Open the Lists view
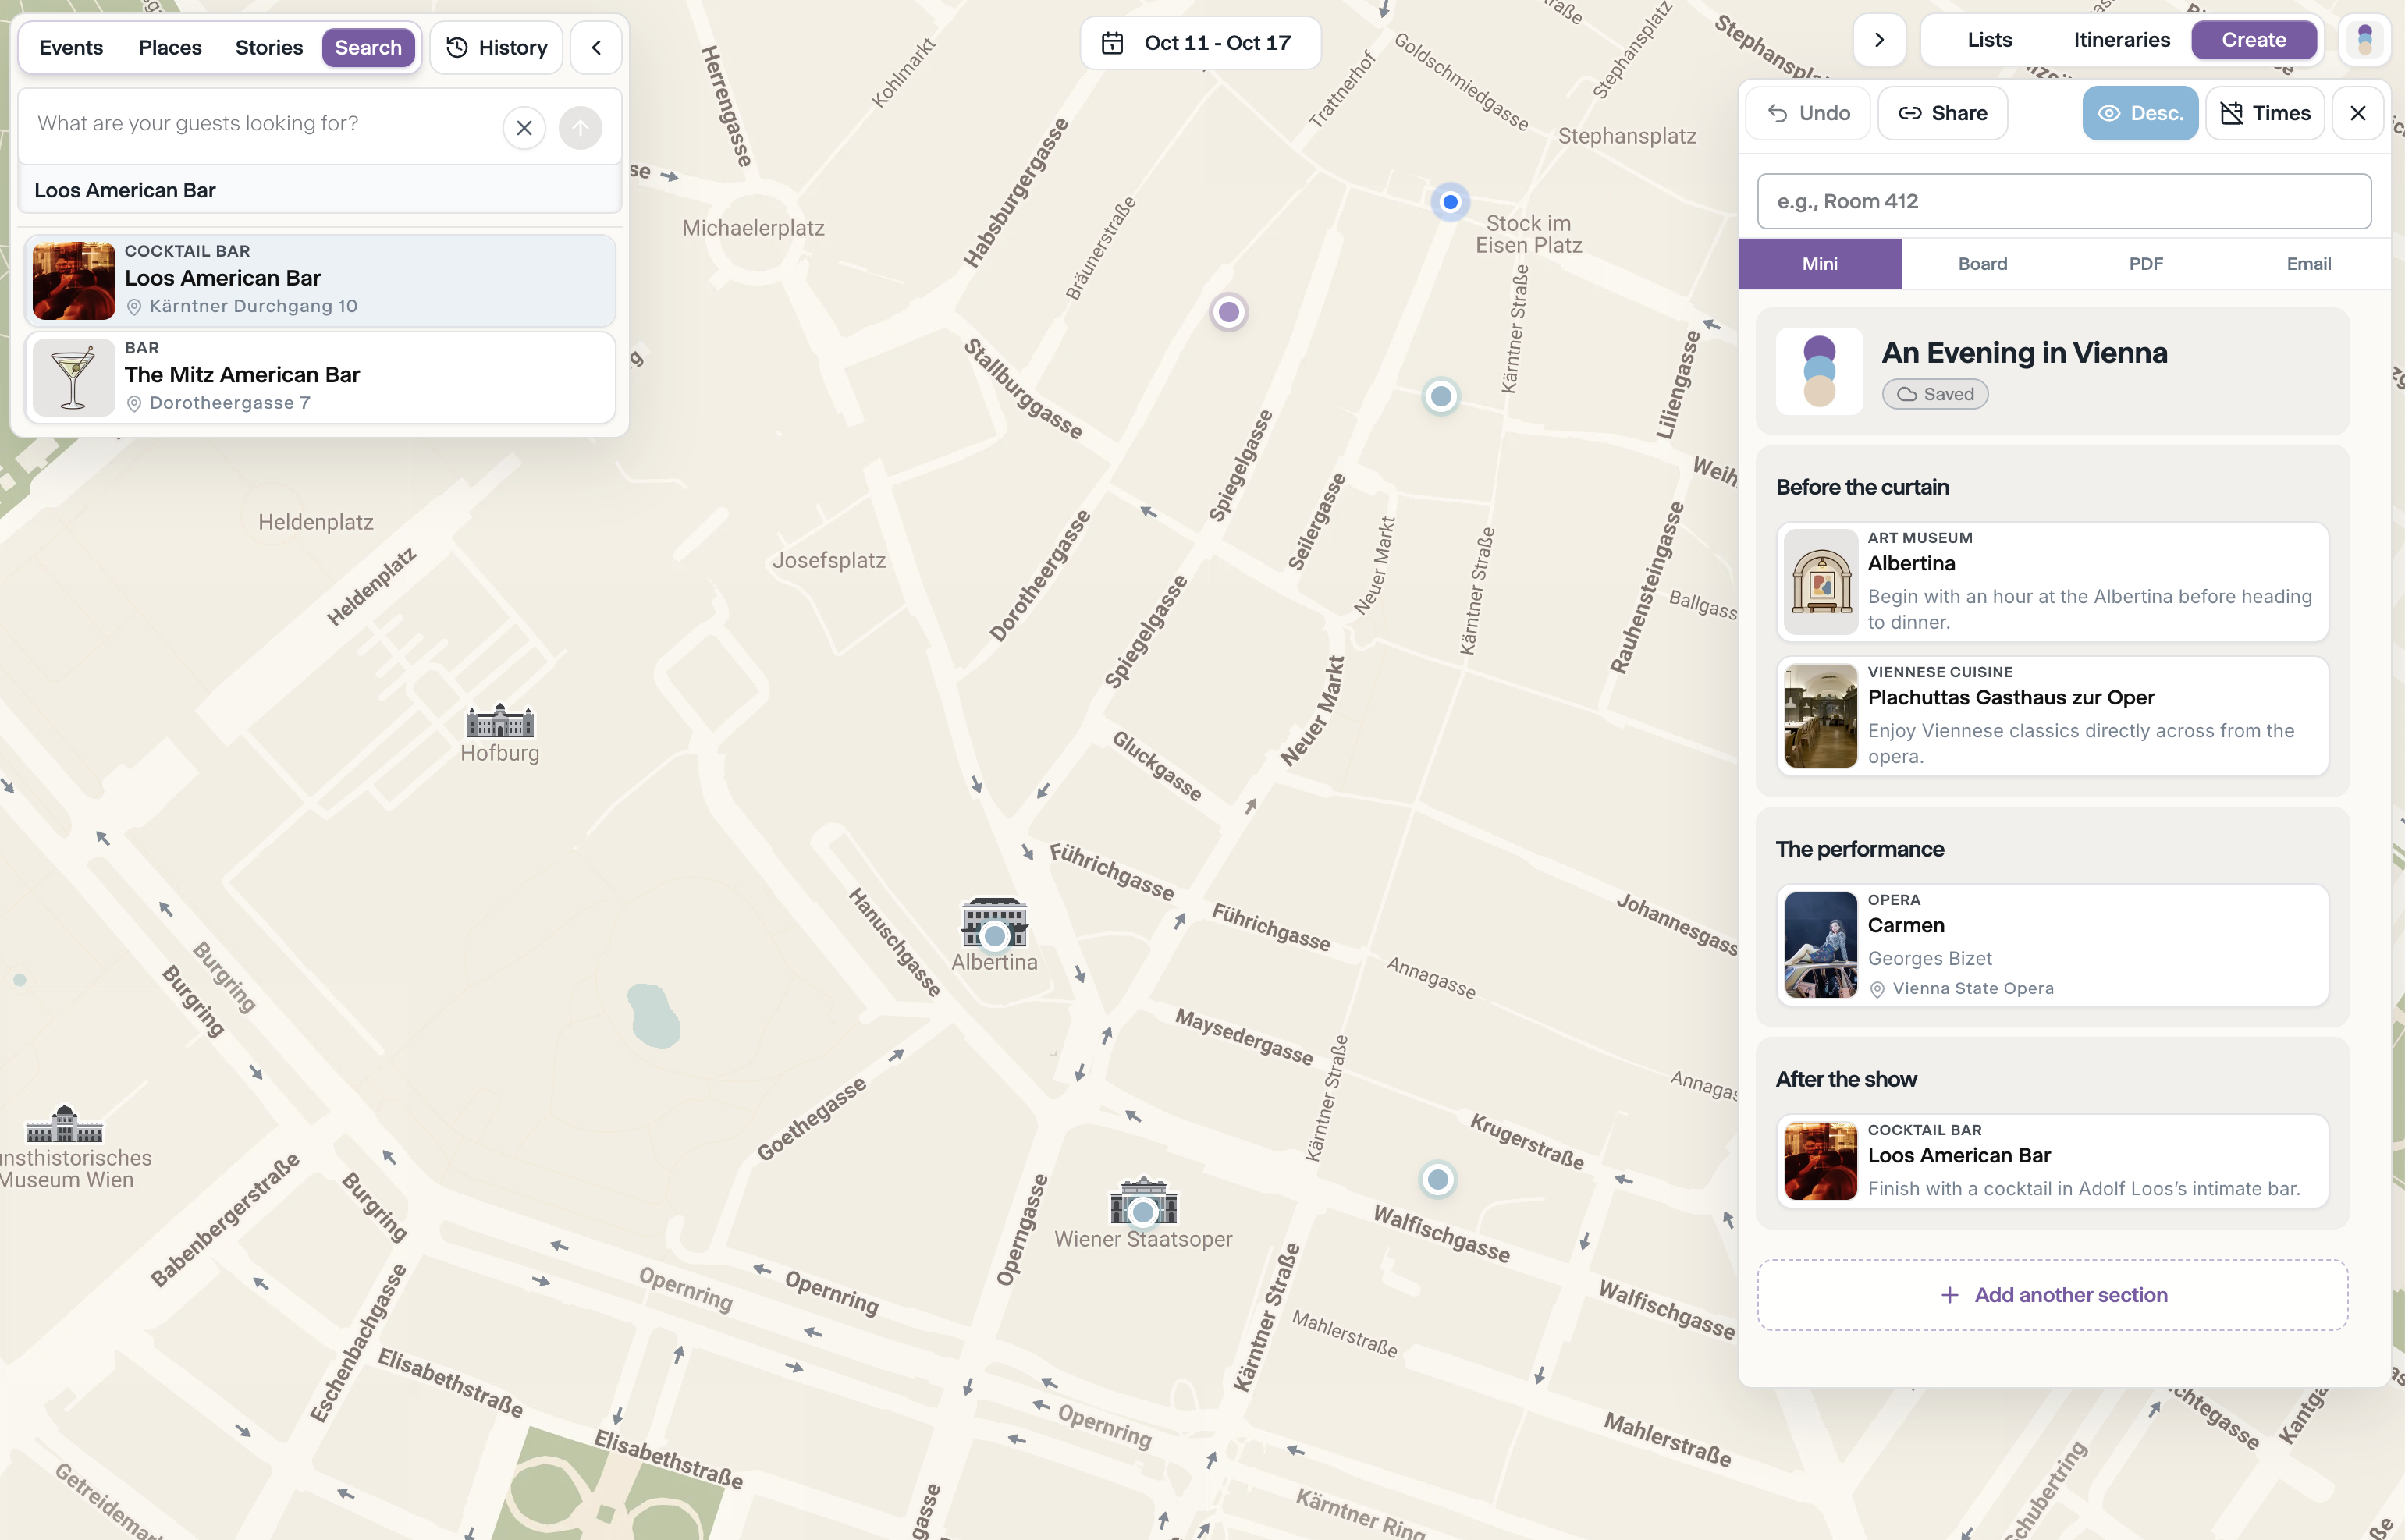Viewport: 2405px width, 1540px height. point(1990,40)
